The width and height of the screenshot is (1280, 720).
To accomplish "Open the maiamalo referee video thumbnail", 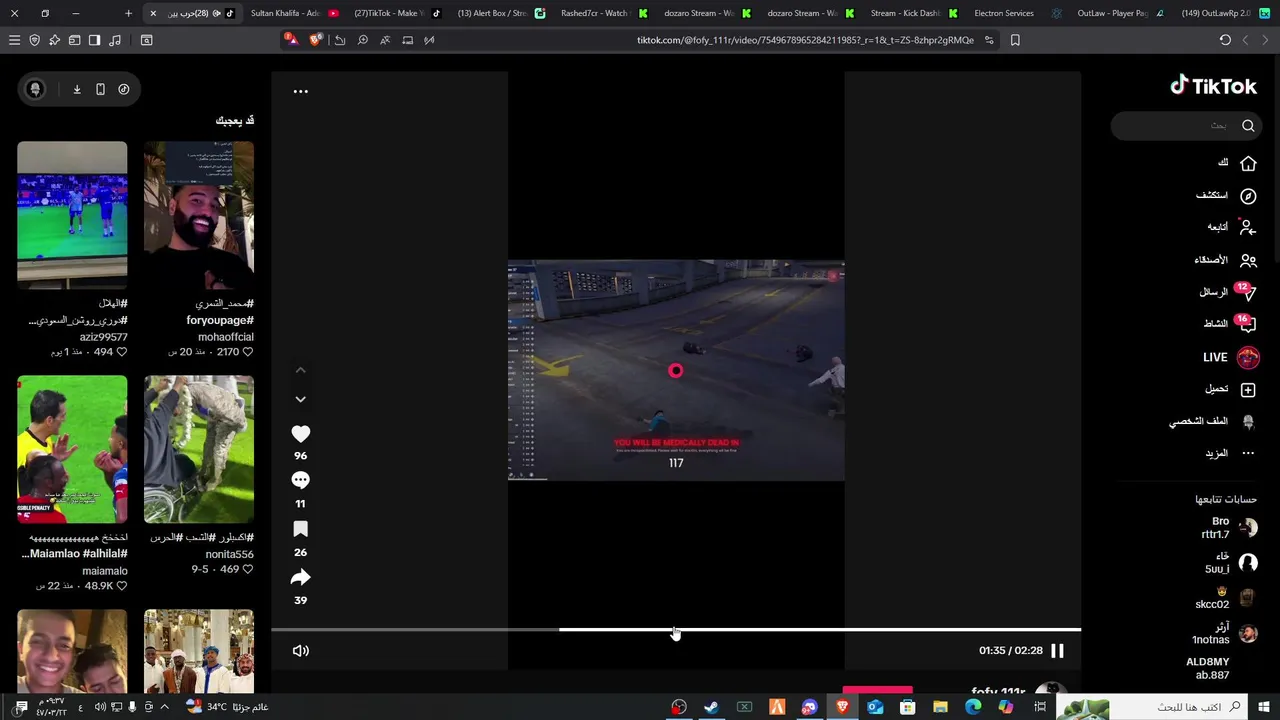I will [x=72, y=449].
